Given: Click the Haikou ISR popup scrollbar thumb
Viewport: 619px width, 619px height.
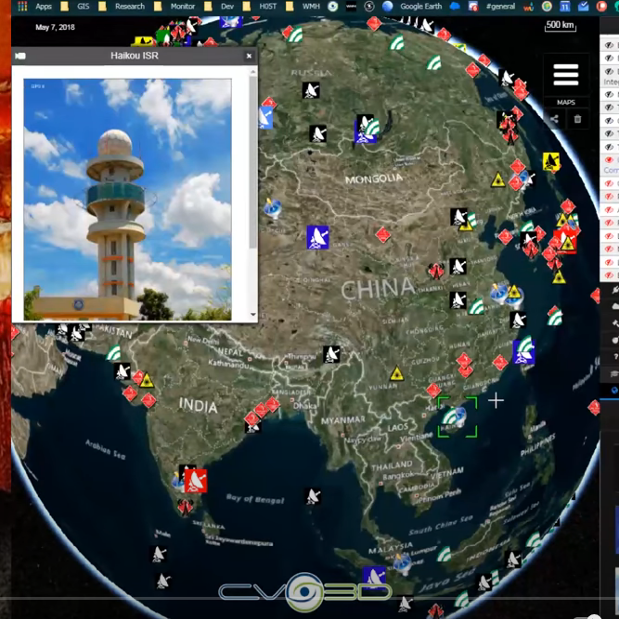Looking at the screenshot, I should pyautogui.click(x=253, y=162).
